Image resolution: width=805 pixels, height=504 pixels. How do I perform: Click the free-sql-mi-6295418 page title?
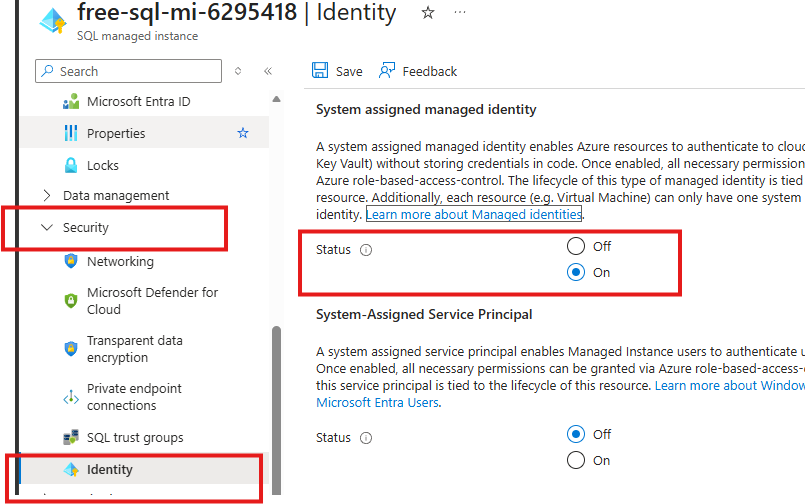click(187, 12)
